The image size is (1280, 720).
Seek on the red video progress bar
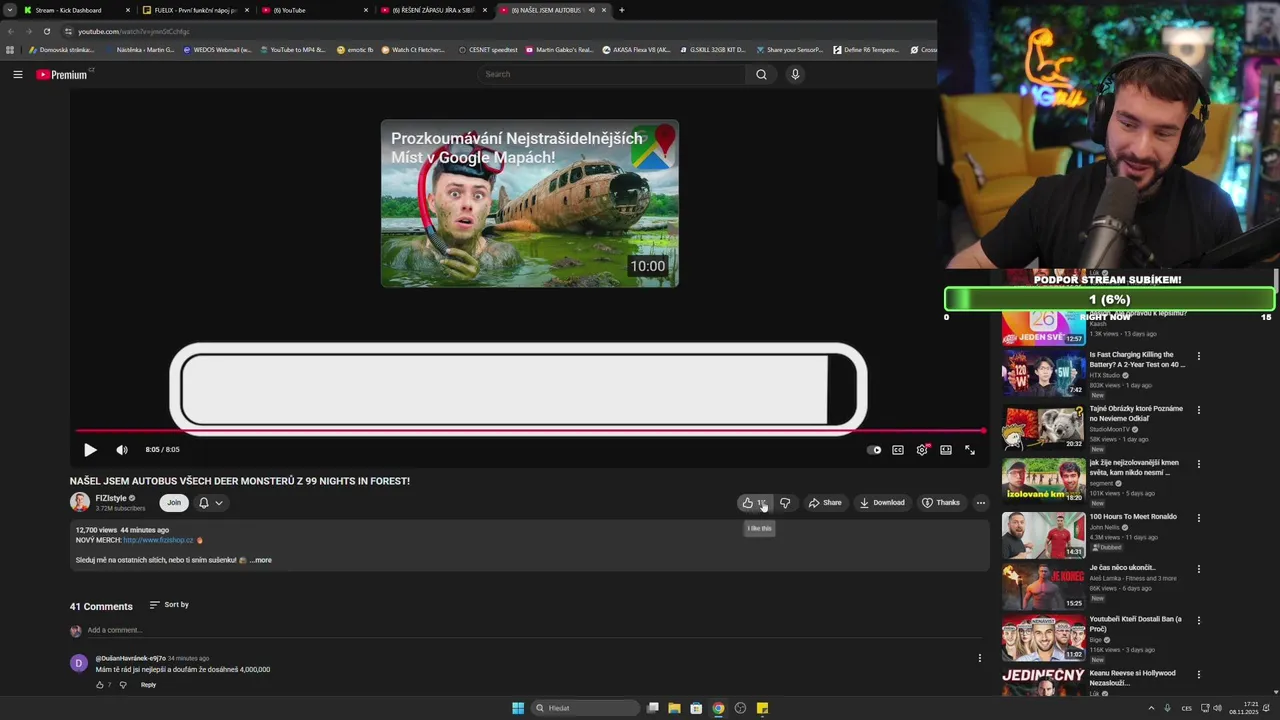pyautogui.click(x=529, y=431)
